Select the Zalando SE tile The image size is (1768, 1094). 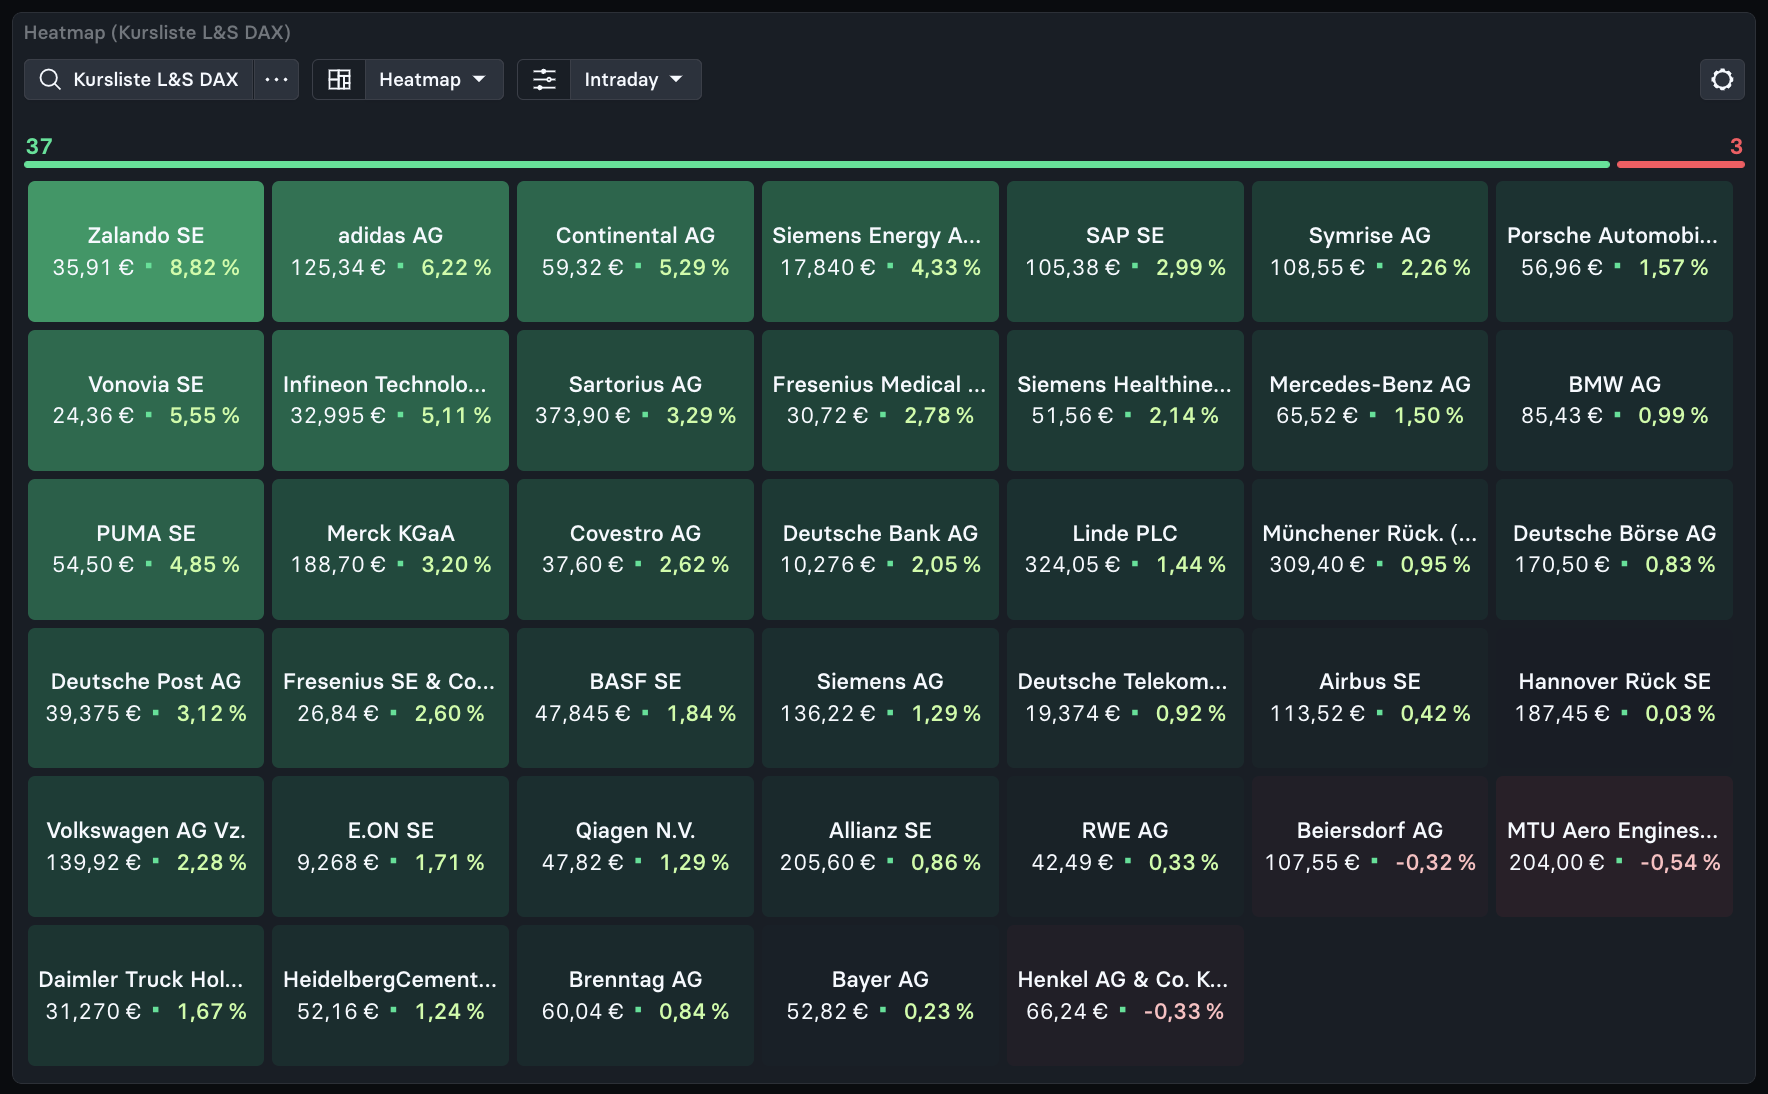click(x=146, y=251)
